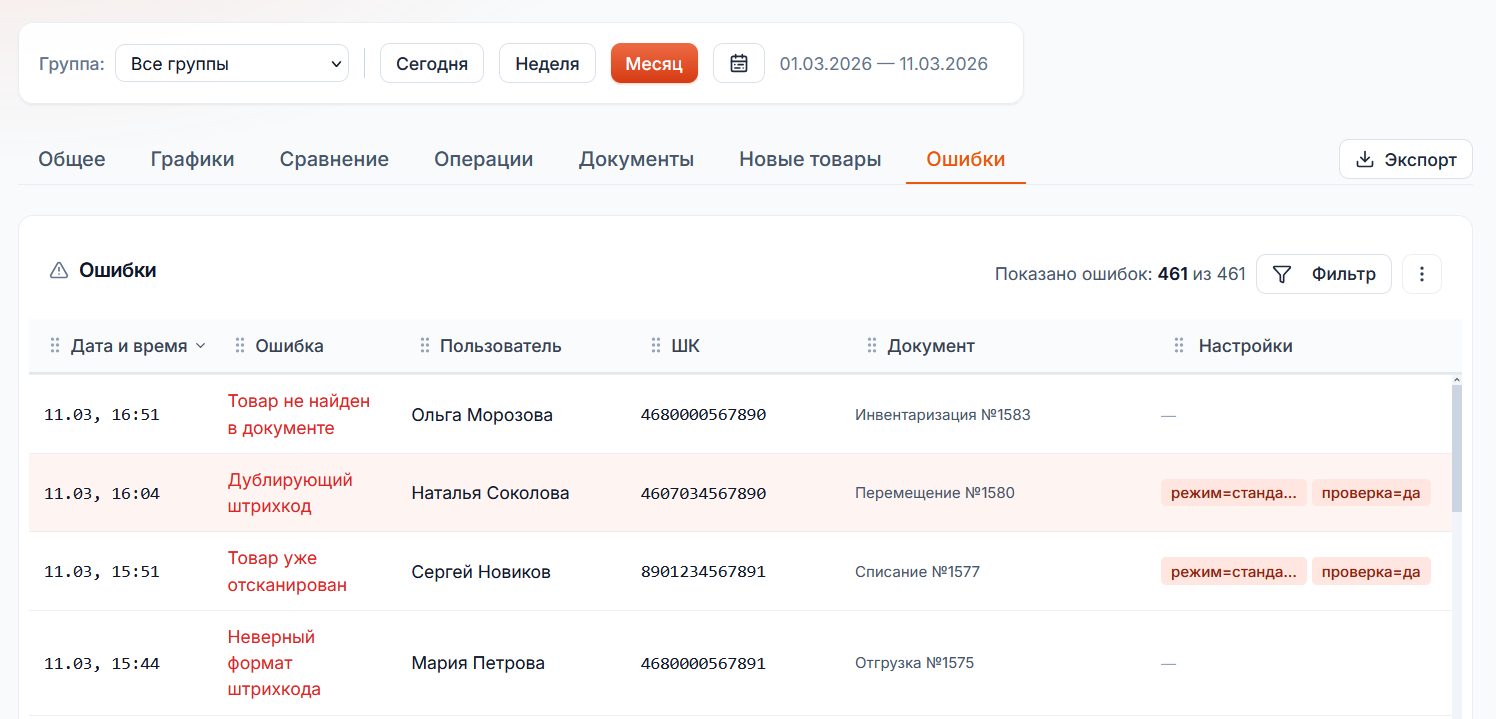Click error Дублирующий штрихкод

coord(290,493)
